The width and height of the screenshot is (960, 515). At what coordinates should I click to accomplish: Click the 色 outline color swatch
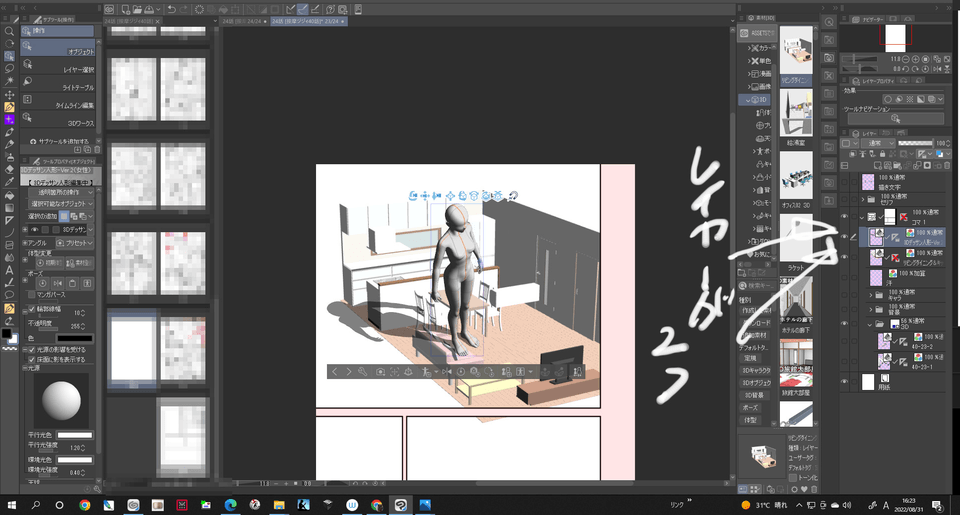point(75,338)
